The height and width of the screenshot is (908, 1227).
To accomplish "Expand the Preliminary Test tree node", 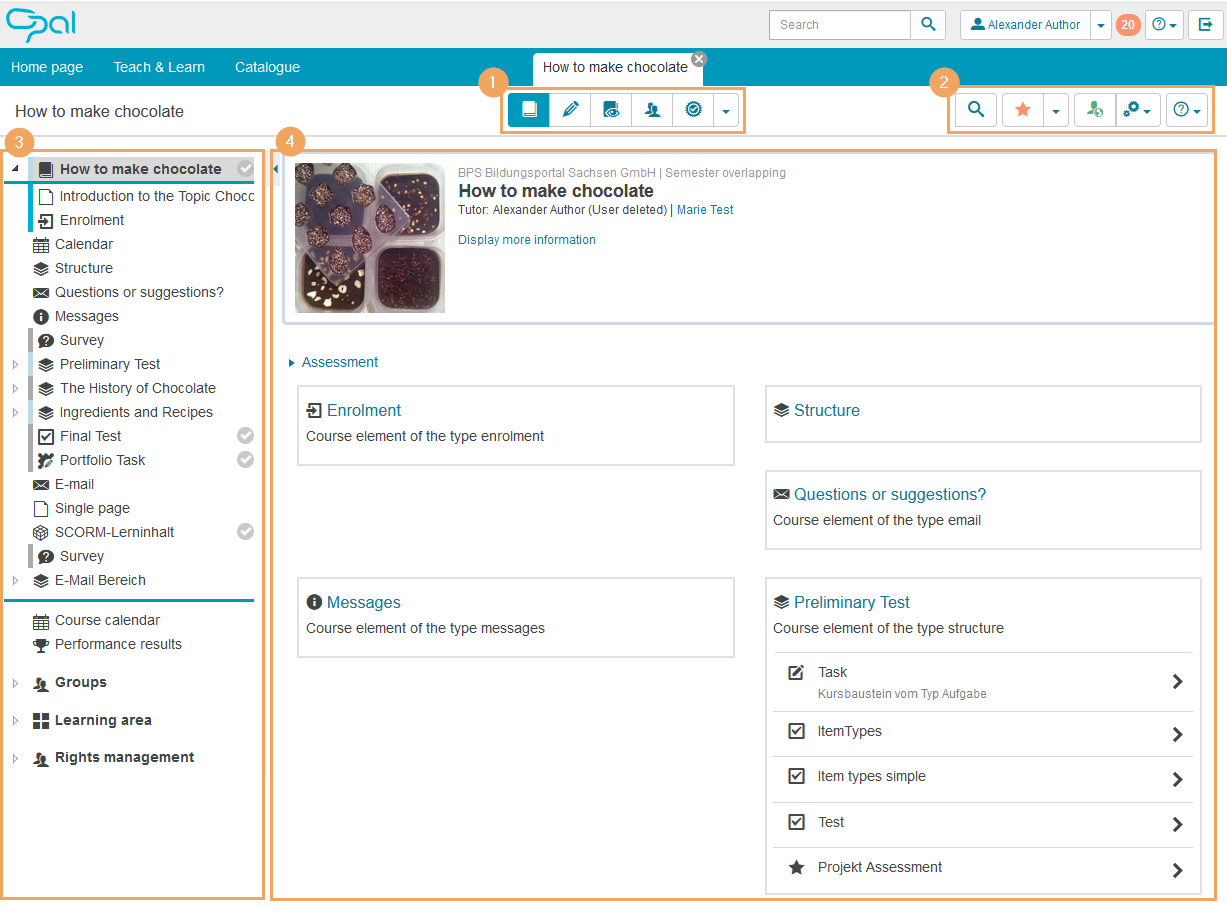I will (15, 365).
